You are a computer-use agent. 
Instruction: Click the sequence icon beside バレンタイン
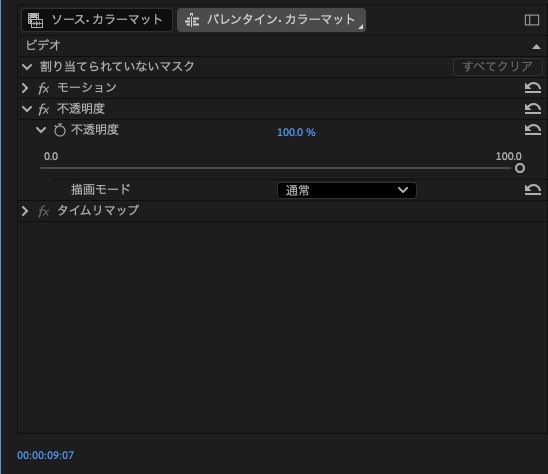point(192,20)
